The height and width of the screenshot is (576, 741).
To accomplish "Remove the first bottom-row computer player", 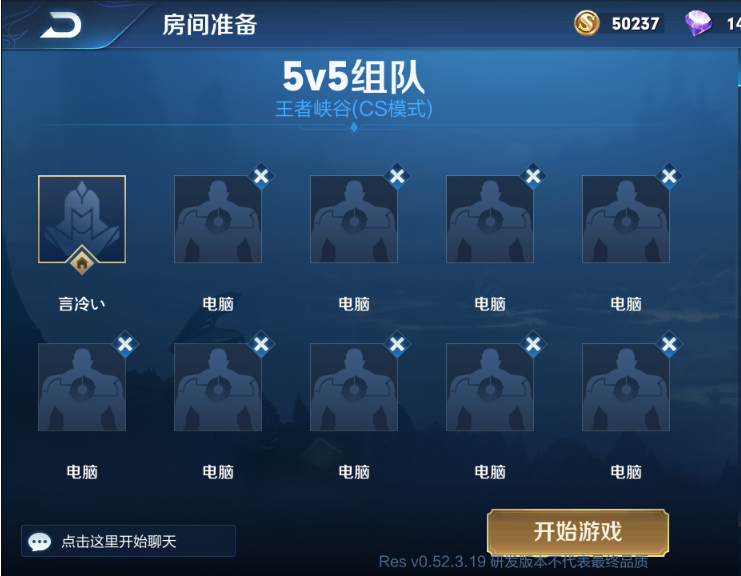I will click(x=125, y=344).
